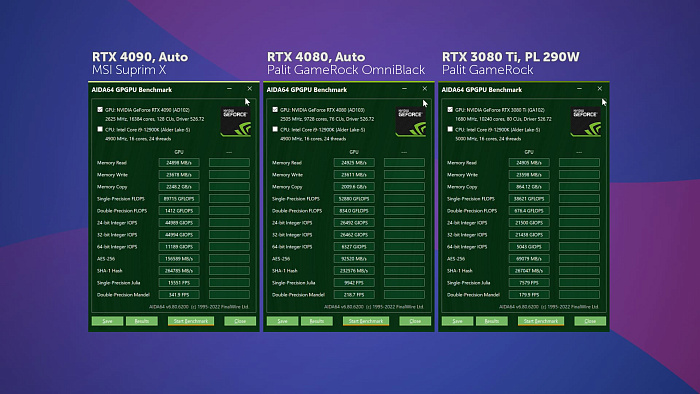Image resolution: width=700 pixels, height=394 pixels.
Task: Save results in the RTX 3080 Ti window
Action: 458,321
